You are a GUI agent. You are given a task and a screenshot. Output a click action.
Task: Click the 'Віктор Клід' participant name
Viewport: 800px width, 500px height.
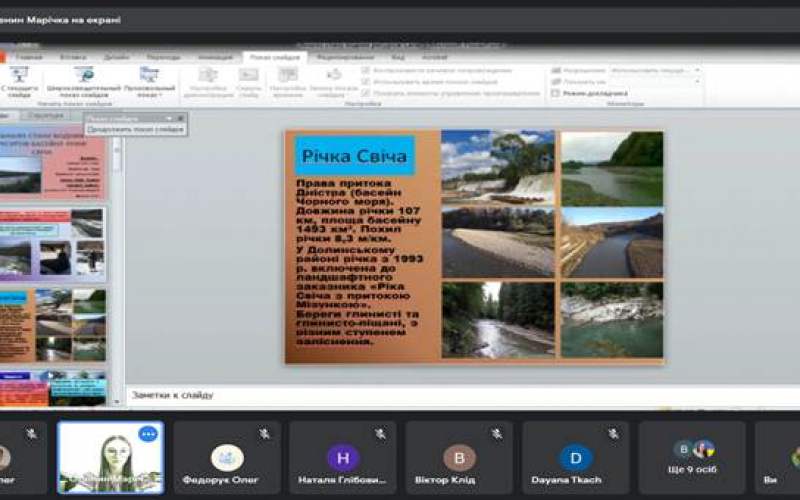(445, 480)
